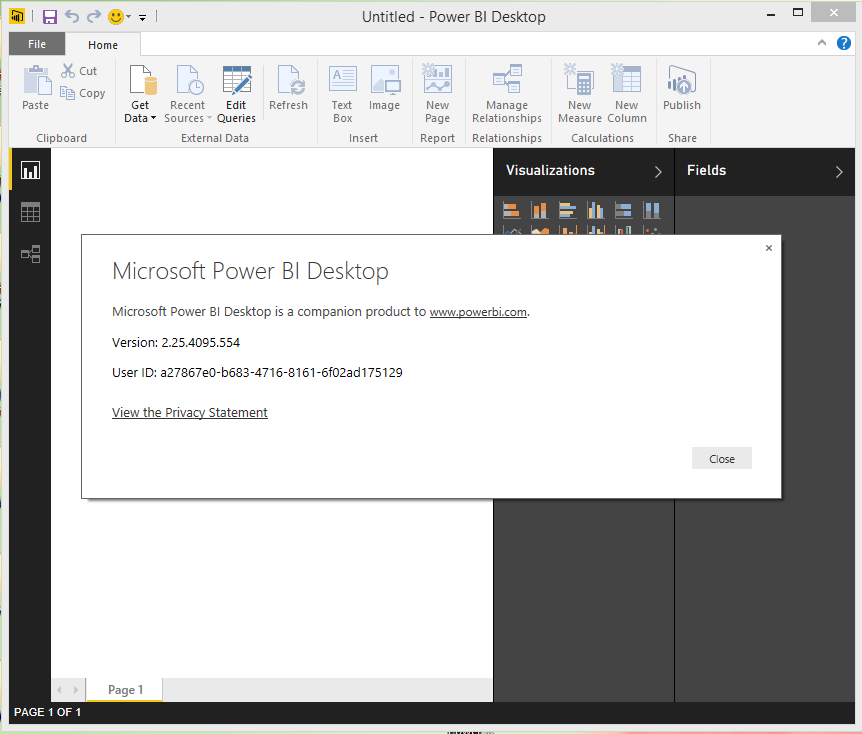The width and height of the screenshot is (862, 734).
Task: Click the Cut command
Action: point(79,71)
